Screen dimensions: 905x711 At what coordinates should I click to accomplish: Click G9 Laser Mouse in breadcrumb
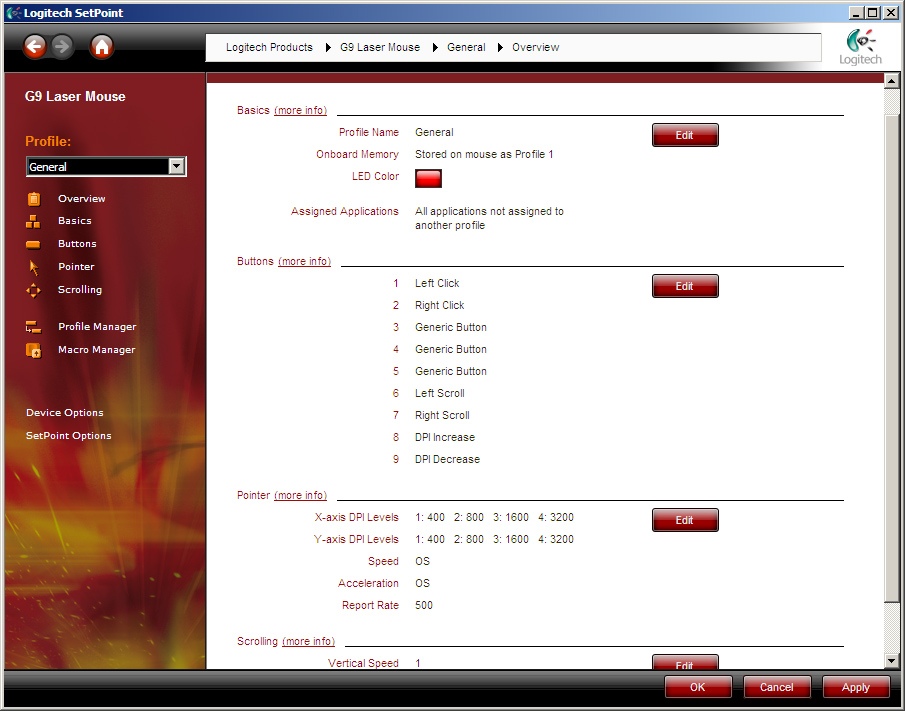[380, 47]
